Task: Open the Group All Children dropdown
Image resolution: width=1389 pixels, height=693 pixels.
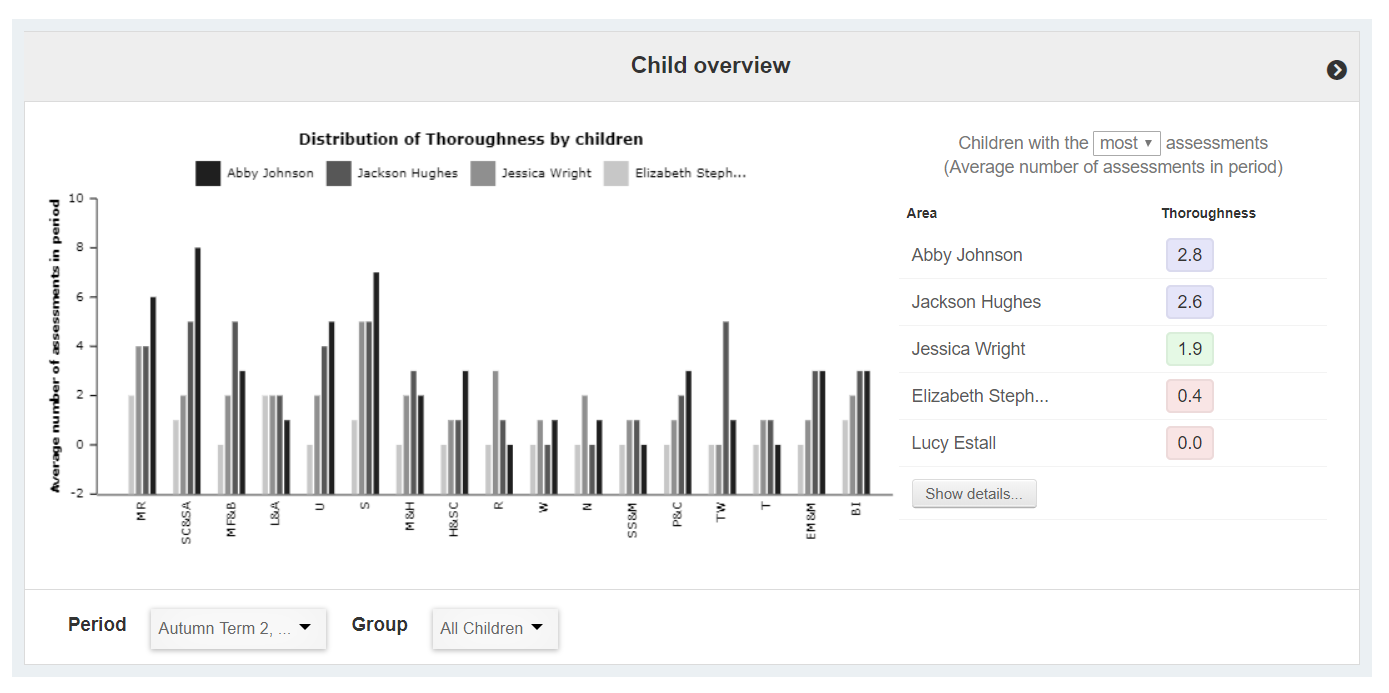Action: pos(494,628)
